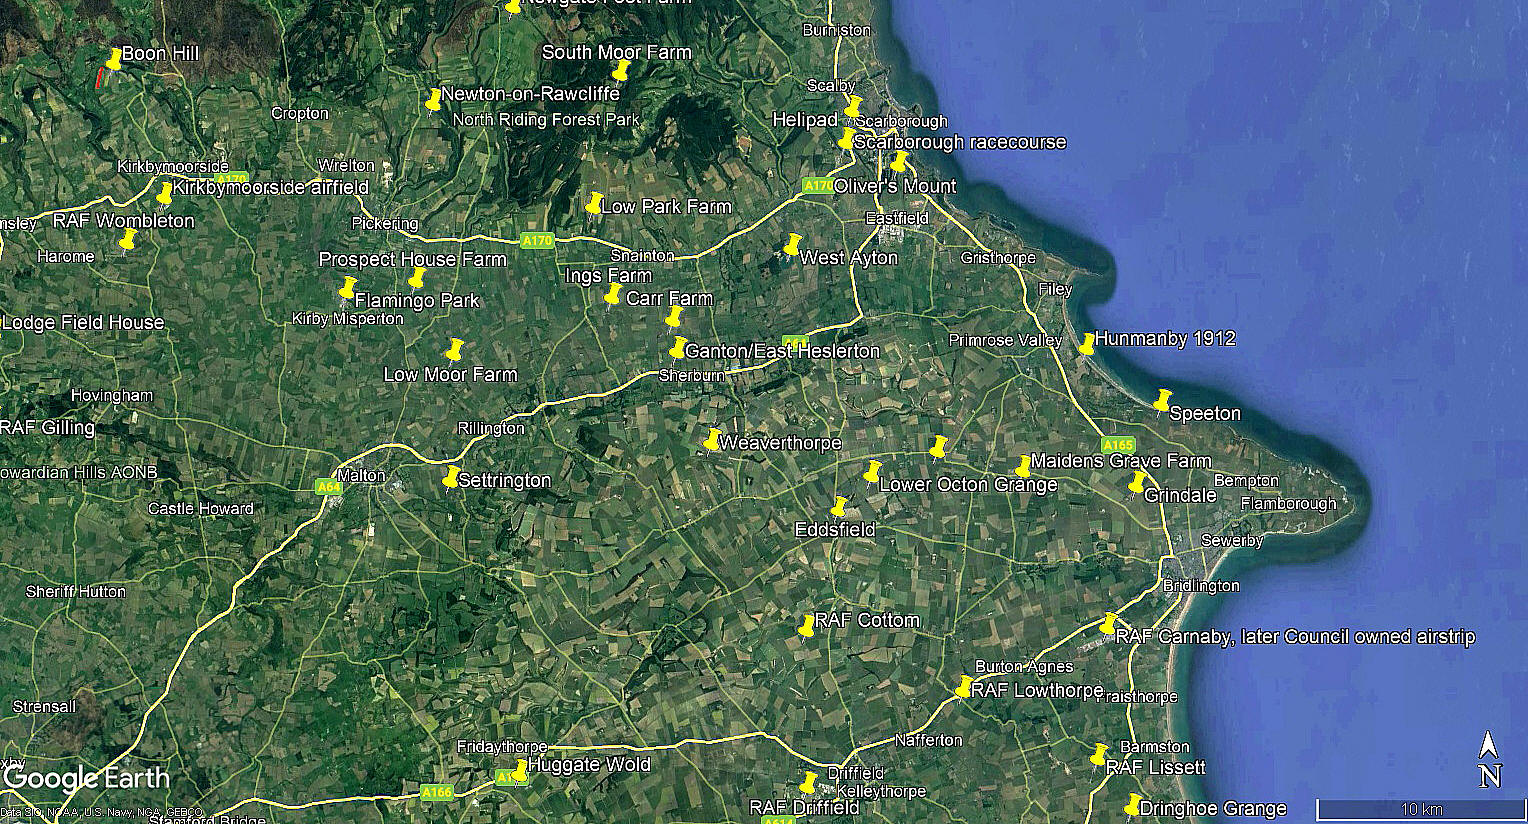Open the Helipad pushpin near Scarborough

pyautogui.click(x=852, y=106)
